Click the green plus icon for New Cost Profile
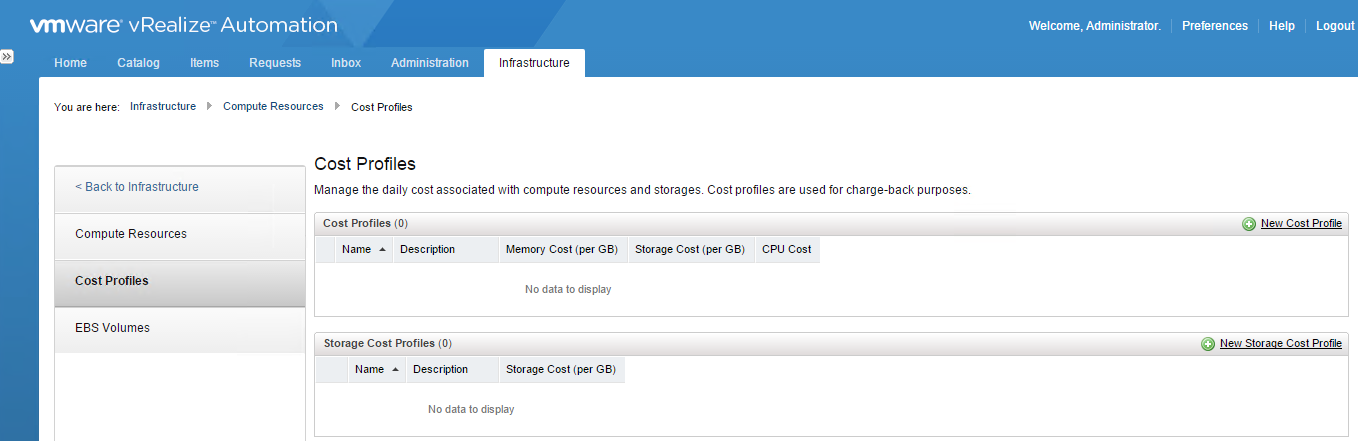1358x441 pixels. [1249, 224]
